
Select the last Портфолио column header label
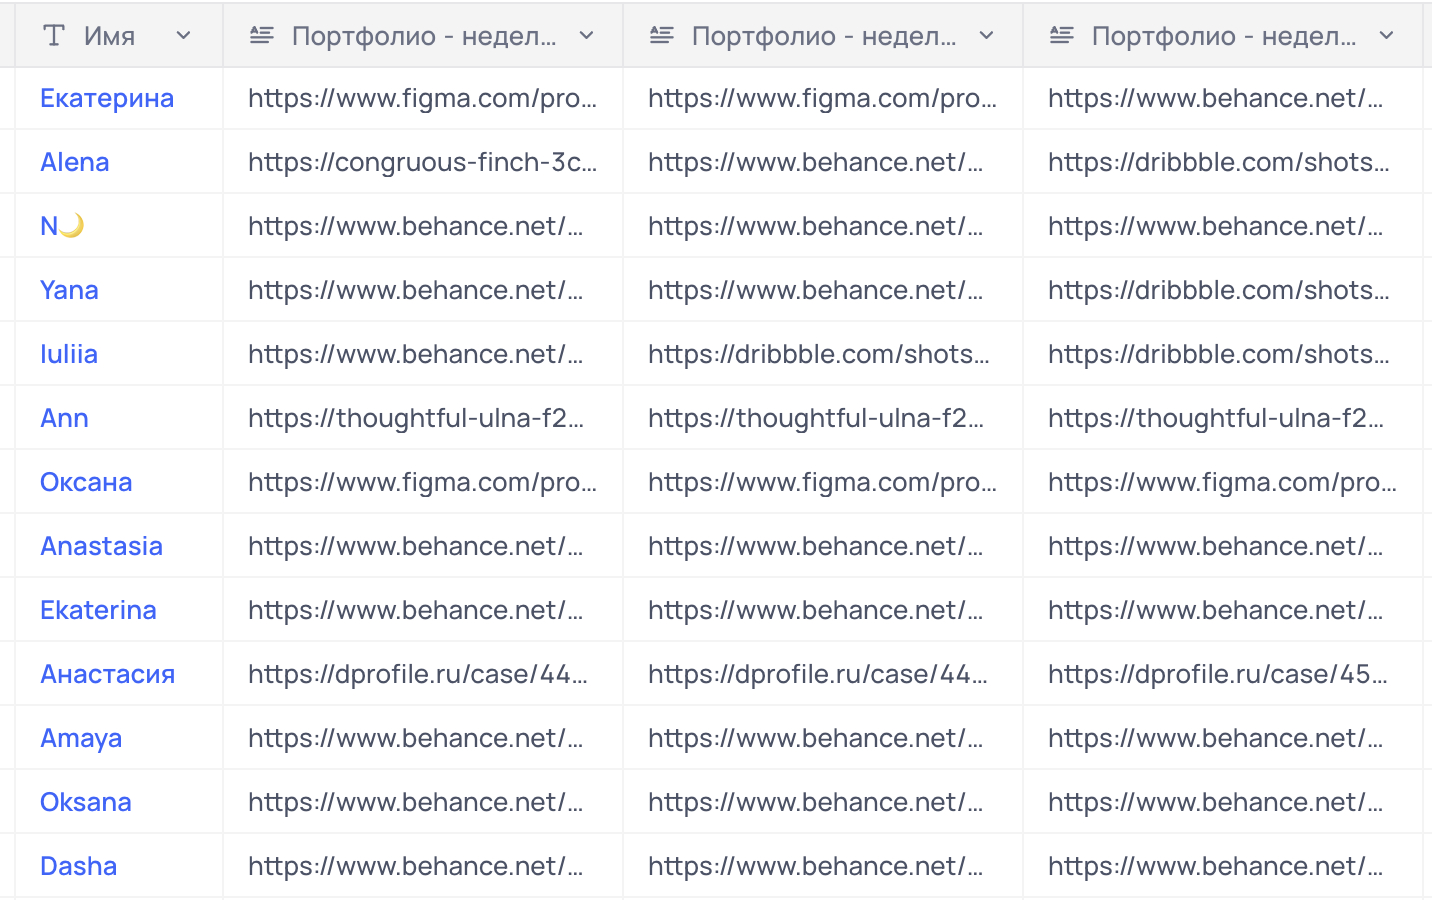1224,36
